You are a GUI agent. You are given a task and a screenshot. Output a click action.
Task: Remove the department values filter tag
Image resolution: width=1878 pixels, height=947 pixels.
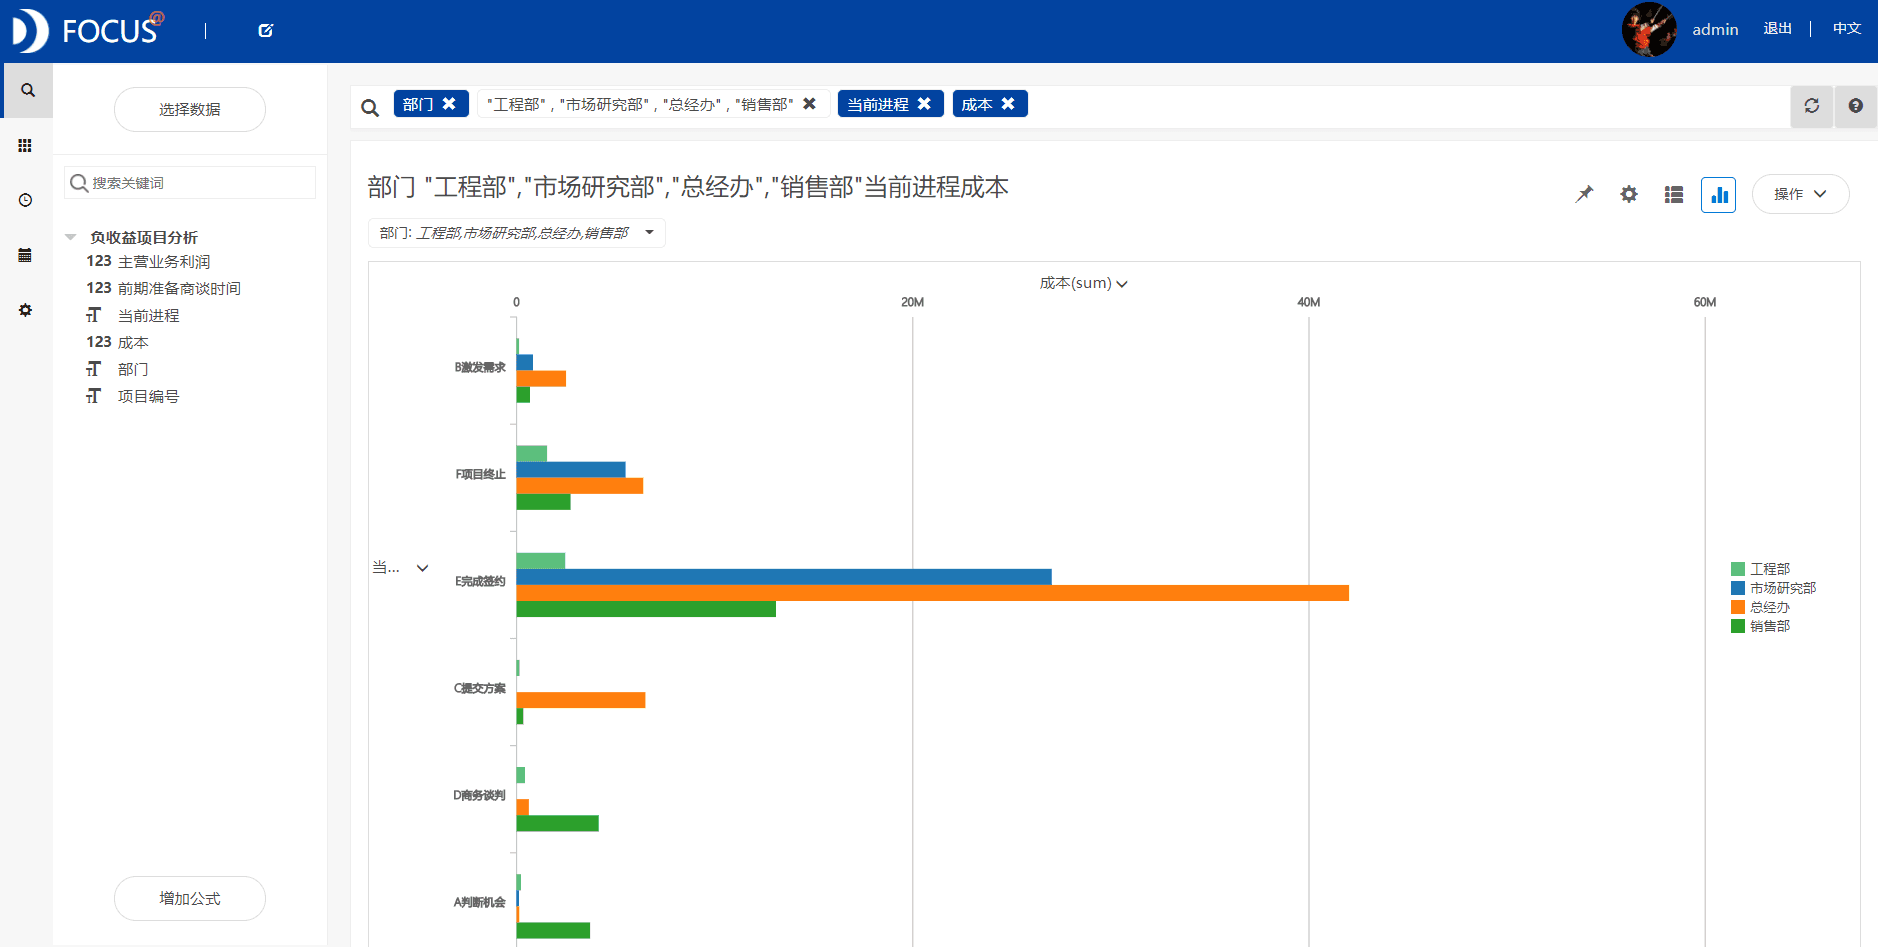[809, 104]
